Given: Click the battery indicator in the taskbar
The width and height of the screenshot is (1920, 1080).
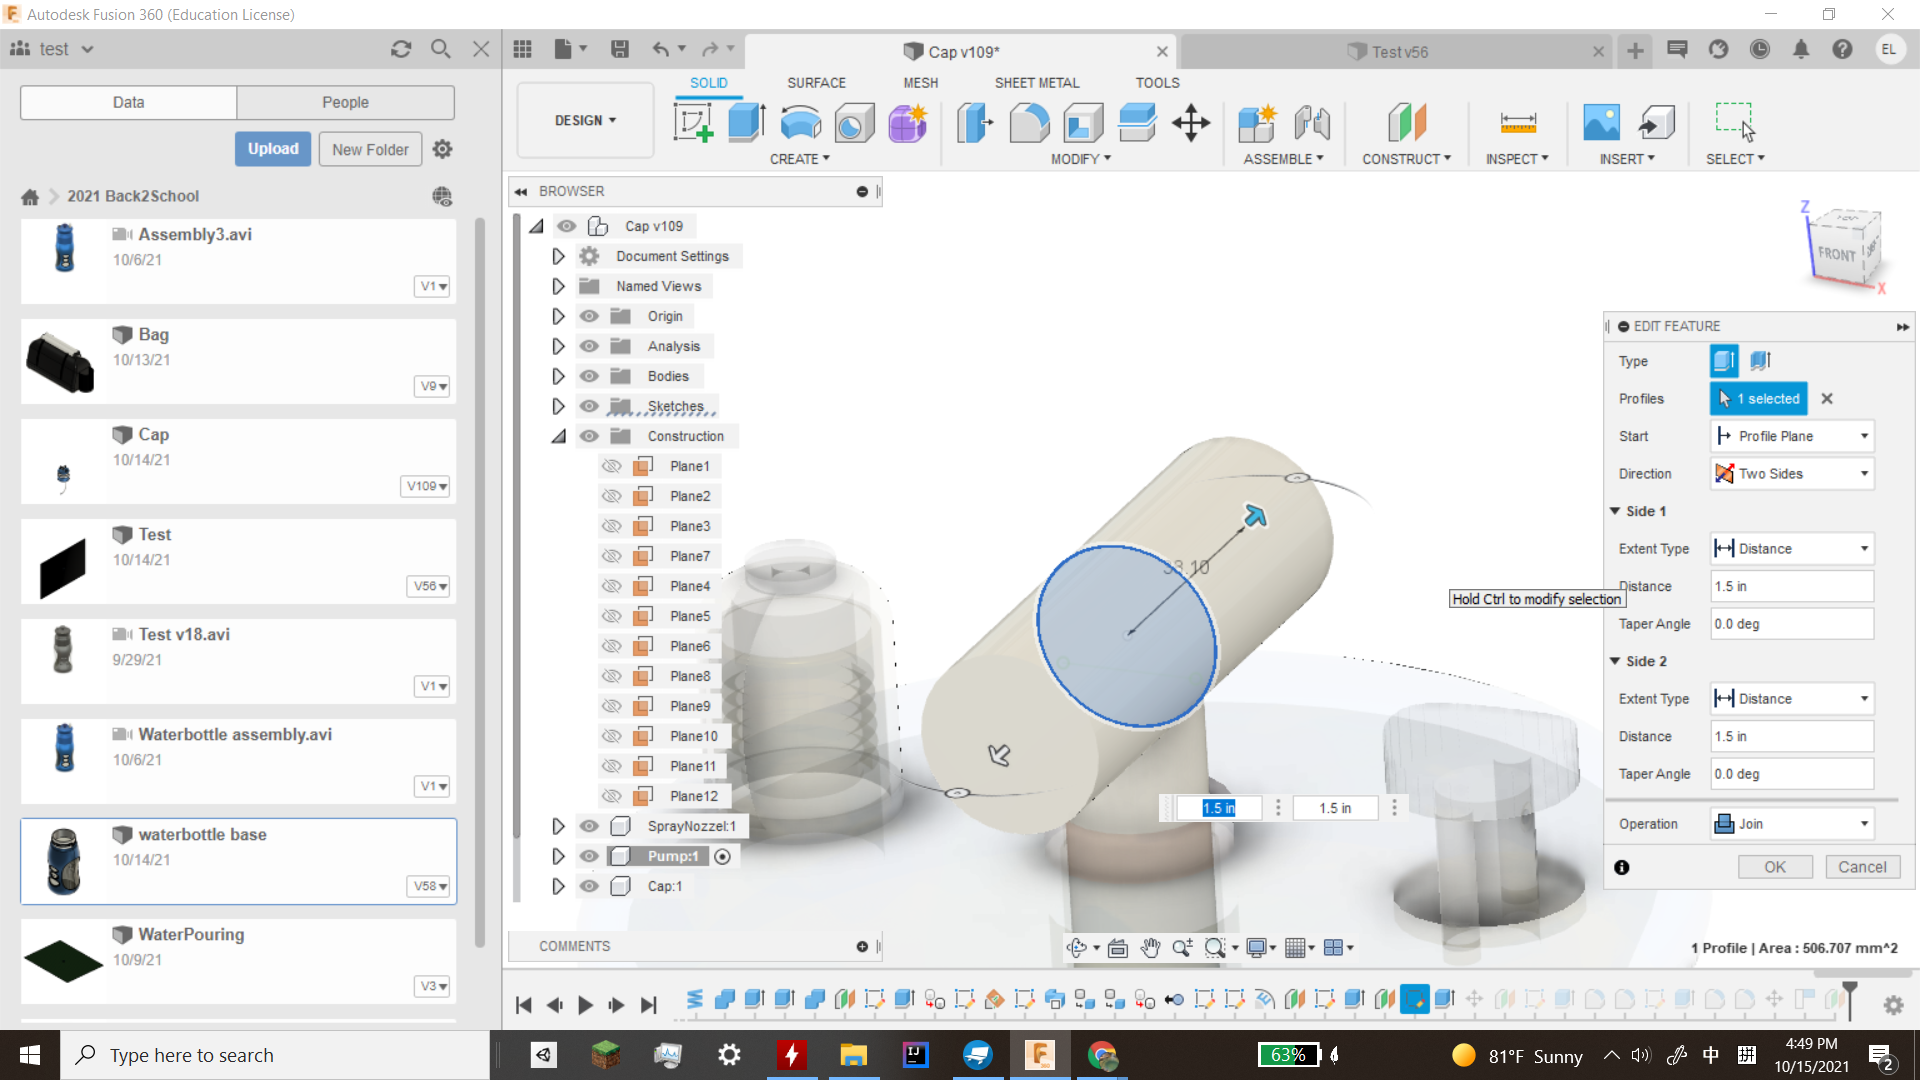Looking at the screenshot, I should (x=1289, y=1055).
